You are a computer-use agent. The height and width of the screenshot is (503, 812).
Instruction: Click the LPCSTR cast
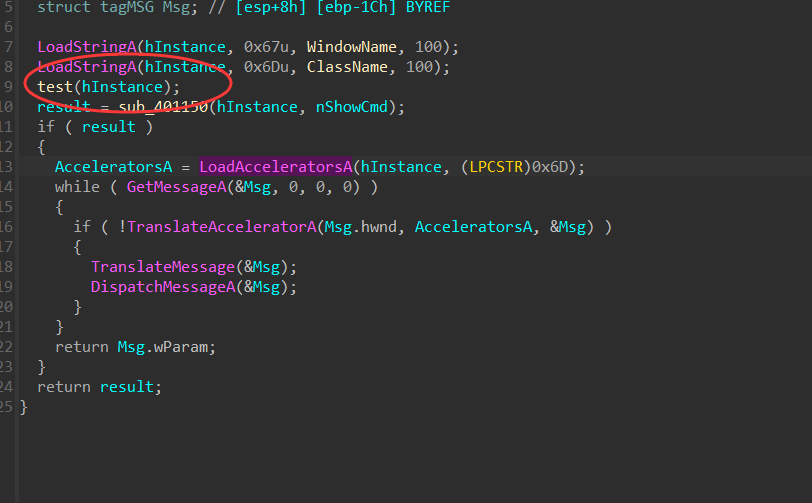pos(496,167)
